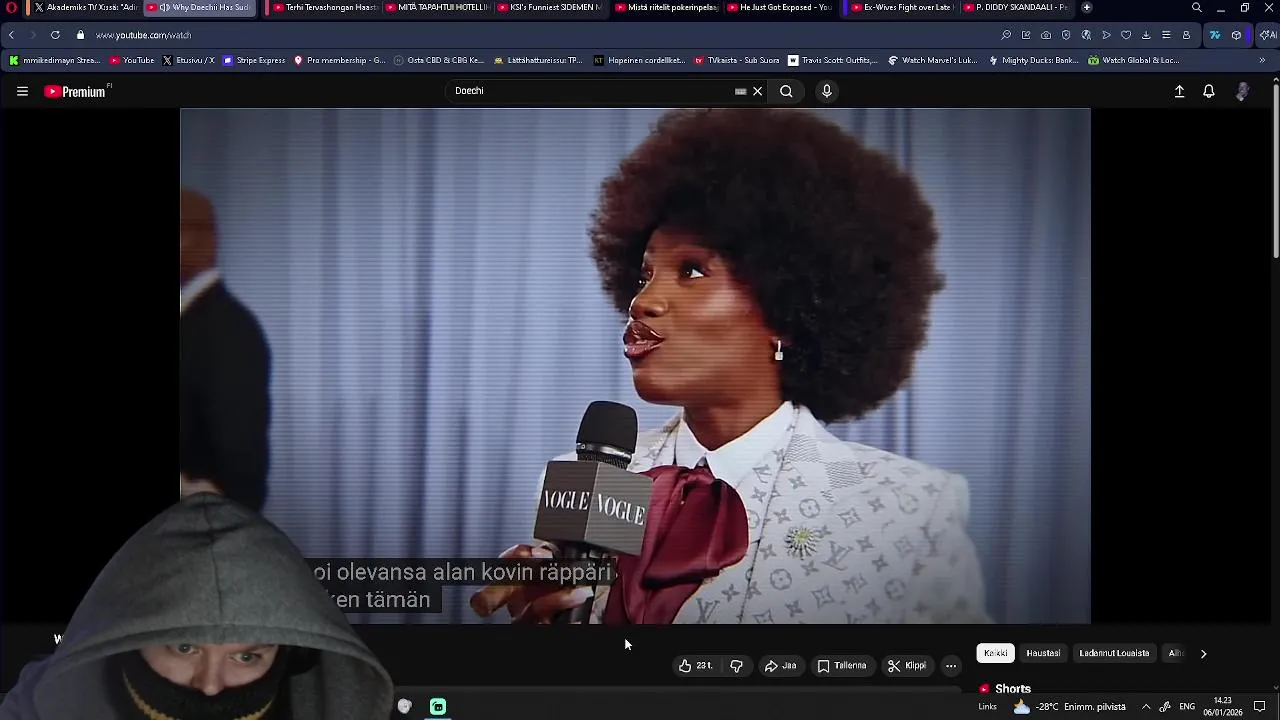Image resolution: width=1280 pixels, height=720 pixels.
Task: Show more filter chips with right chevron
Action: [1203, 653]
